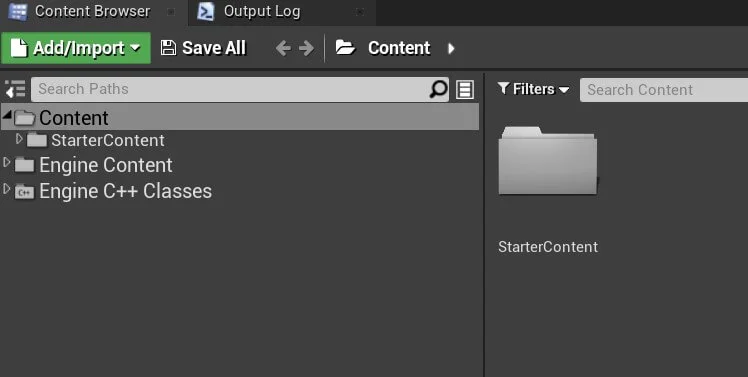
Task: Click the Output Log terminal icon
Action: (206, 11)
